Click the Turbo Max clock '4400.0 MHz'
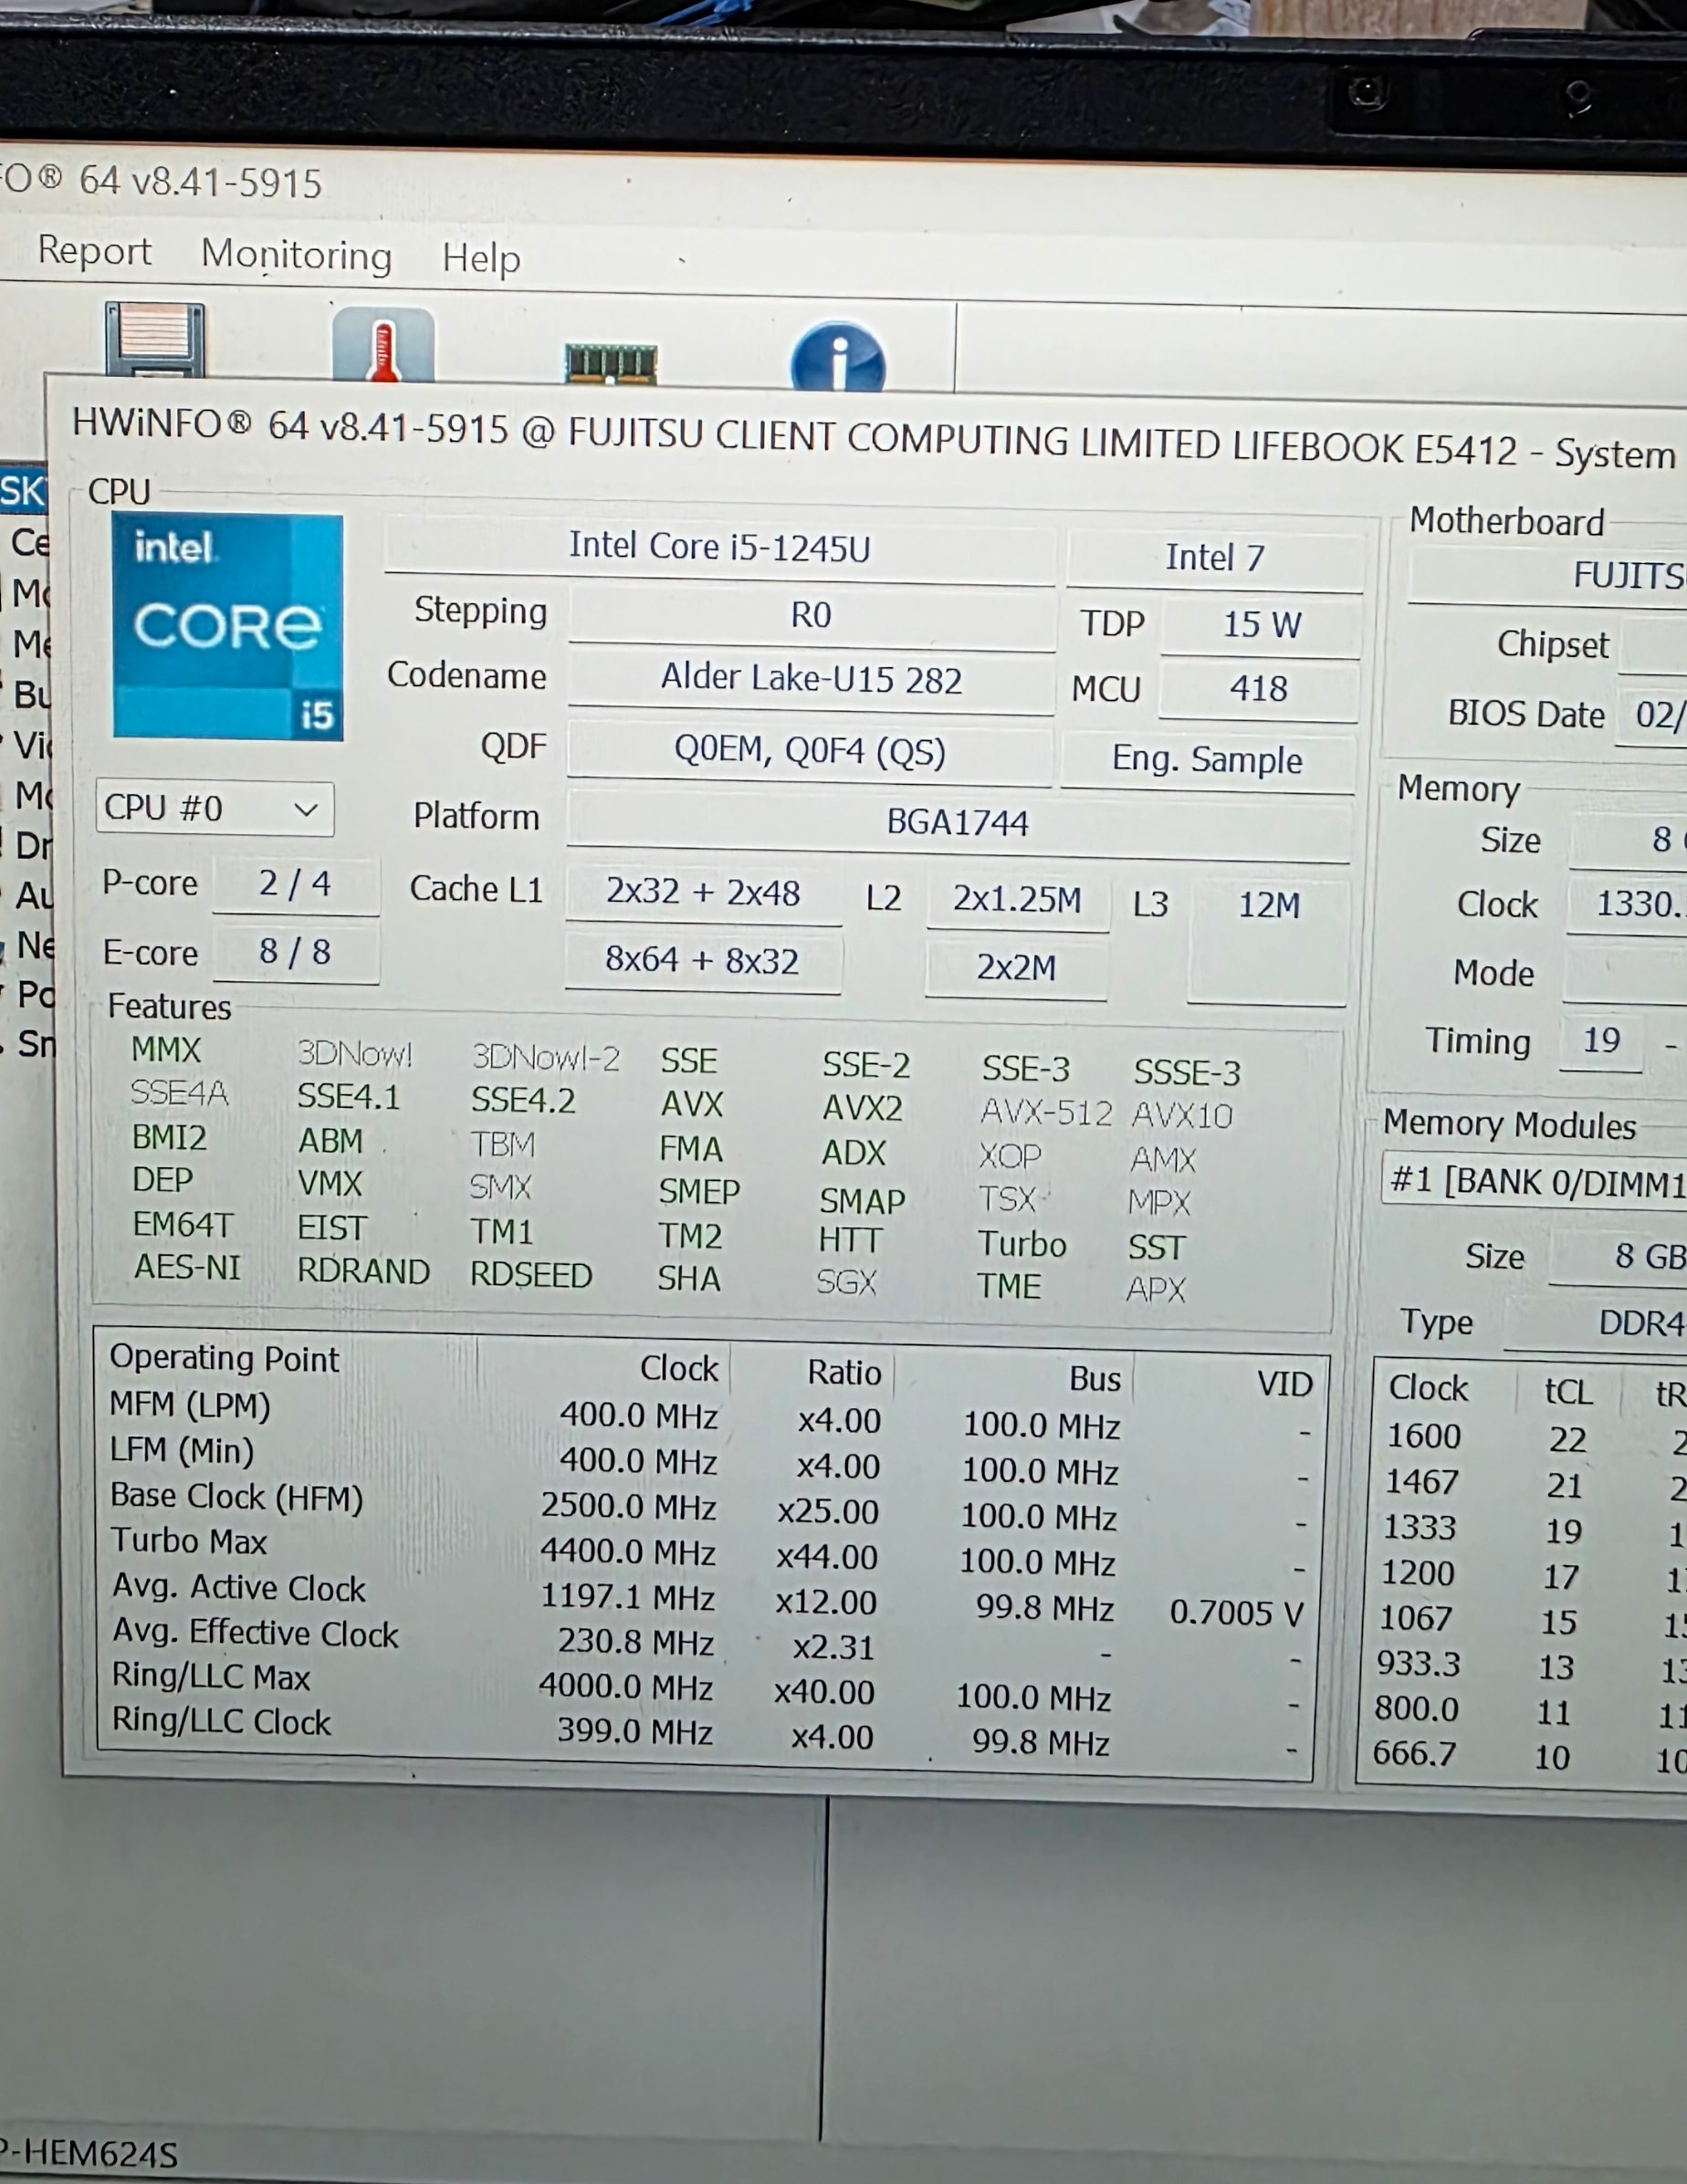The width and height of the screenshot is (1687, 2184). [628, 1551]
